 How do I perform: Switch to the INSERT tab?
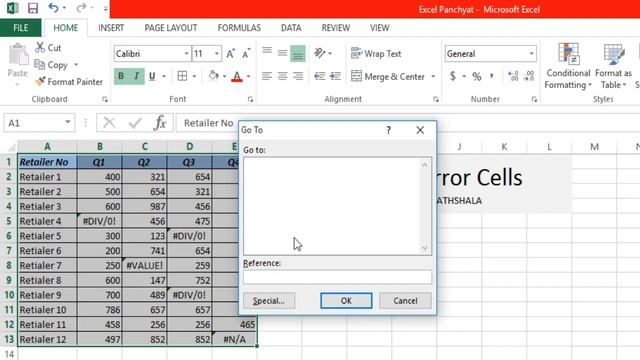(x=111, y=28)
